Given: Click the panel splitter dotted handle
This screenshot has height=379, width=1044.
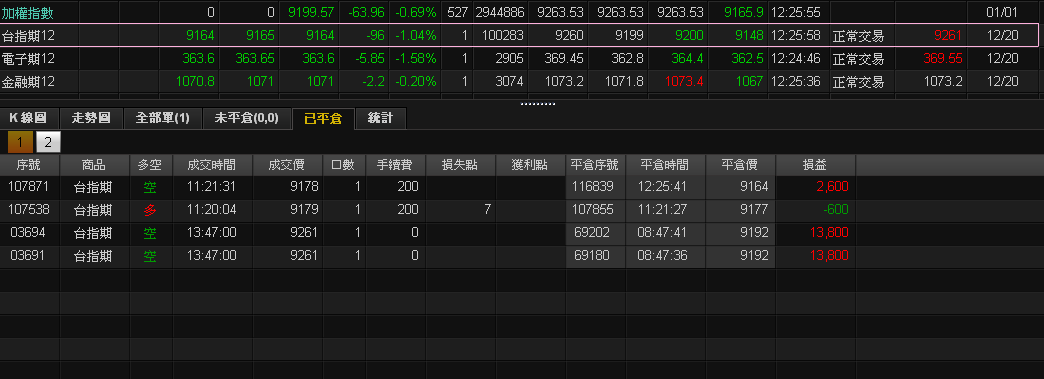Looking at the screenshot, I should click(x=538, y=104).
